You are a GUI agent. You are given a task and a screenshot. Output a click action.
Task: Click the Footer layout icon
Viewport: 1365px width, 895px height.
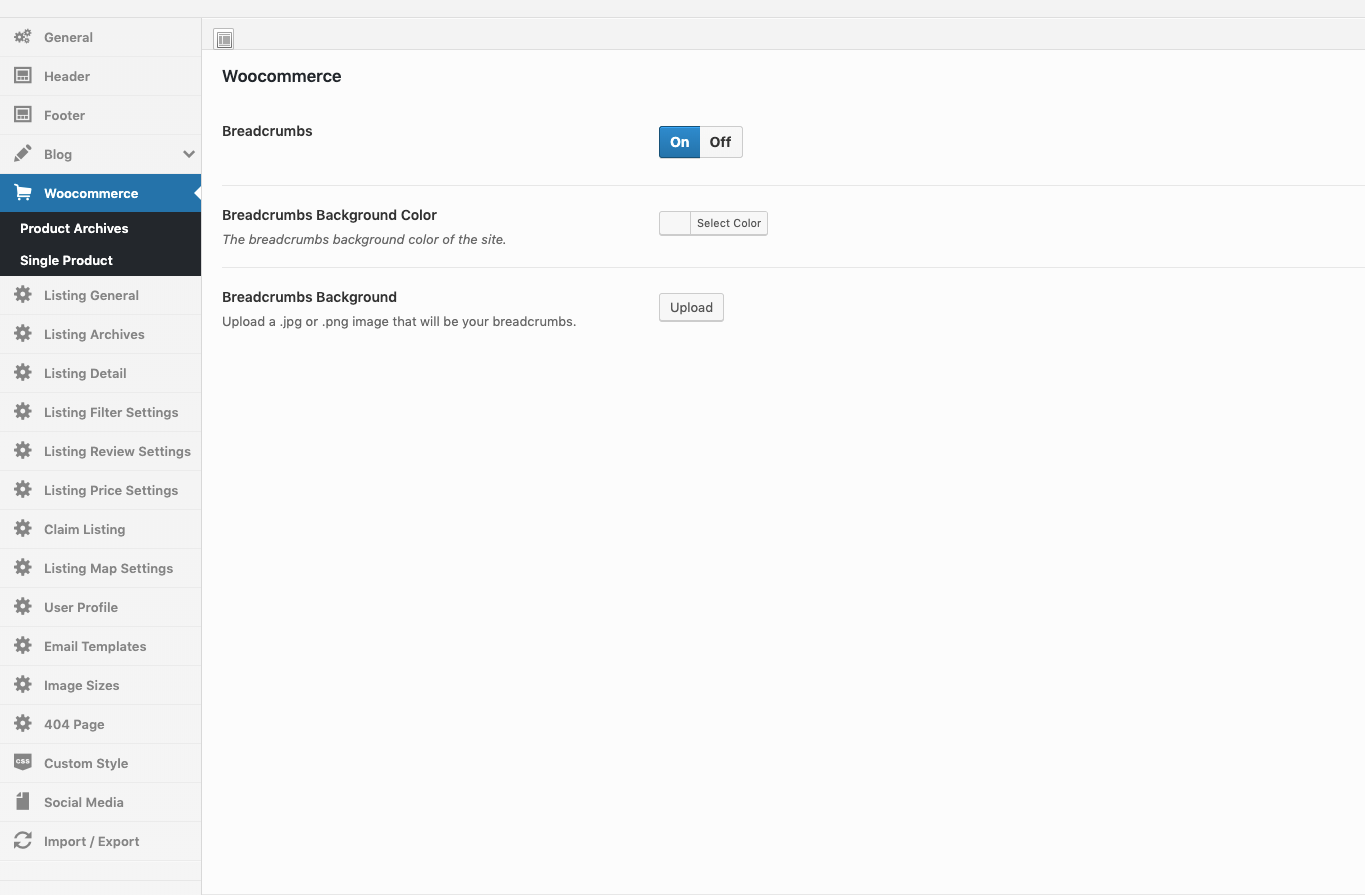coord(22,115)
